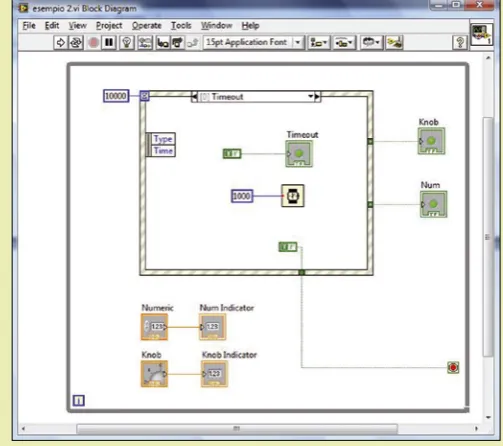Toggle Highlight Execution lightbulb
The width and height of the screenshot is (503, 446).
[127, 43]
